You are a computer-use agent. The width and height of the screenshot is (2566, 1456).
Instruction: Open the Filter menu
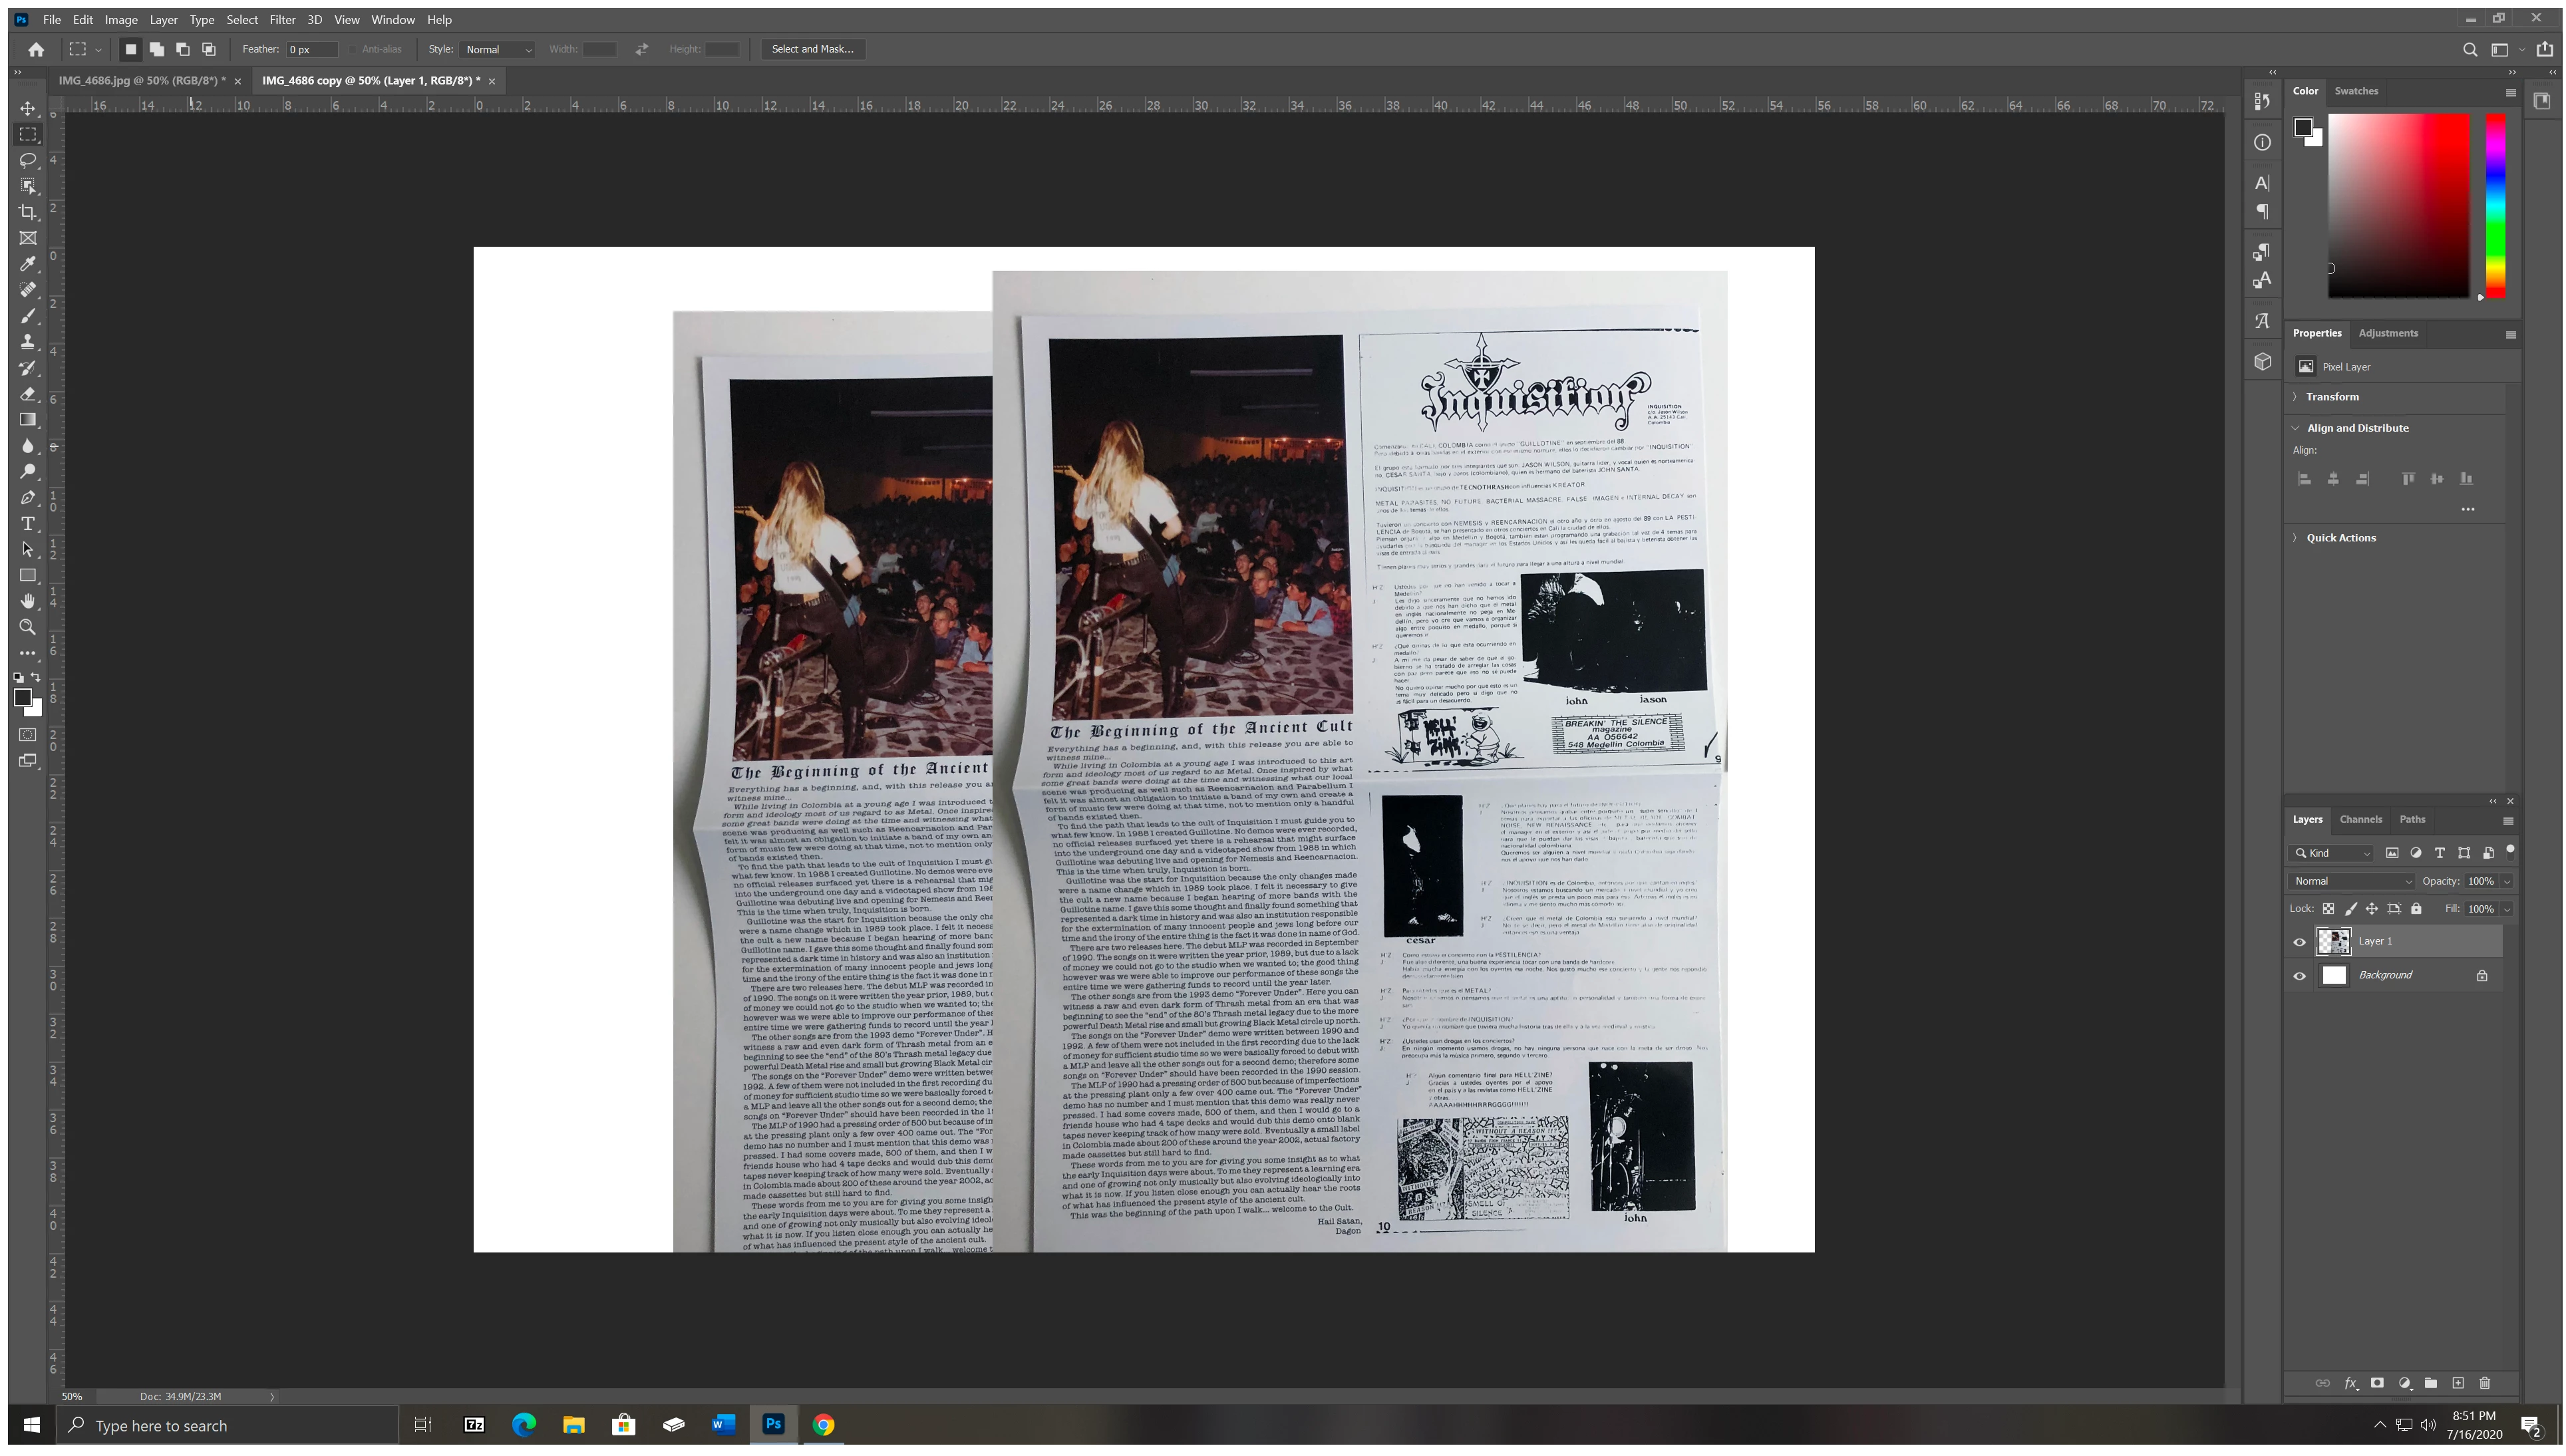click(x=282, y=19)
